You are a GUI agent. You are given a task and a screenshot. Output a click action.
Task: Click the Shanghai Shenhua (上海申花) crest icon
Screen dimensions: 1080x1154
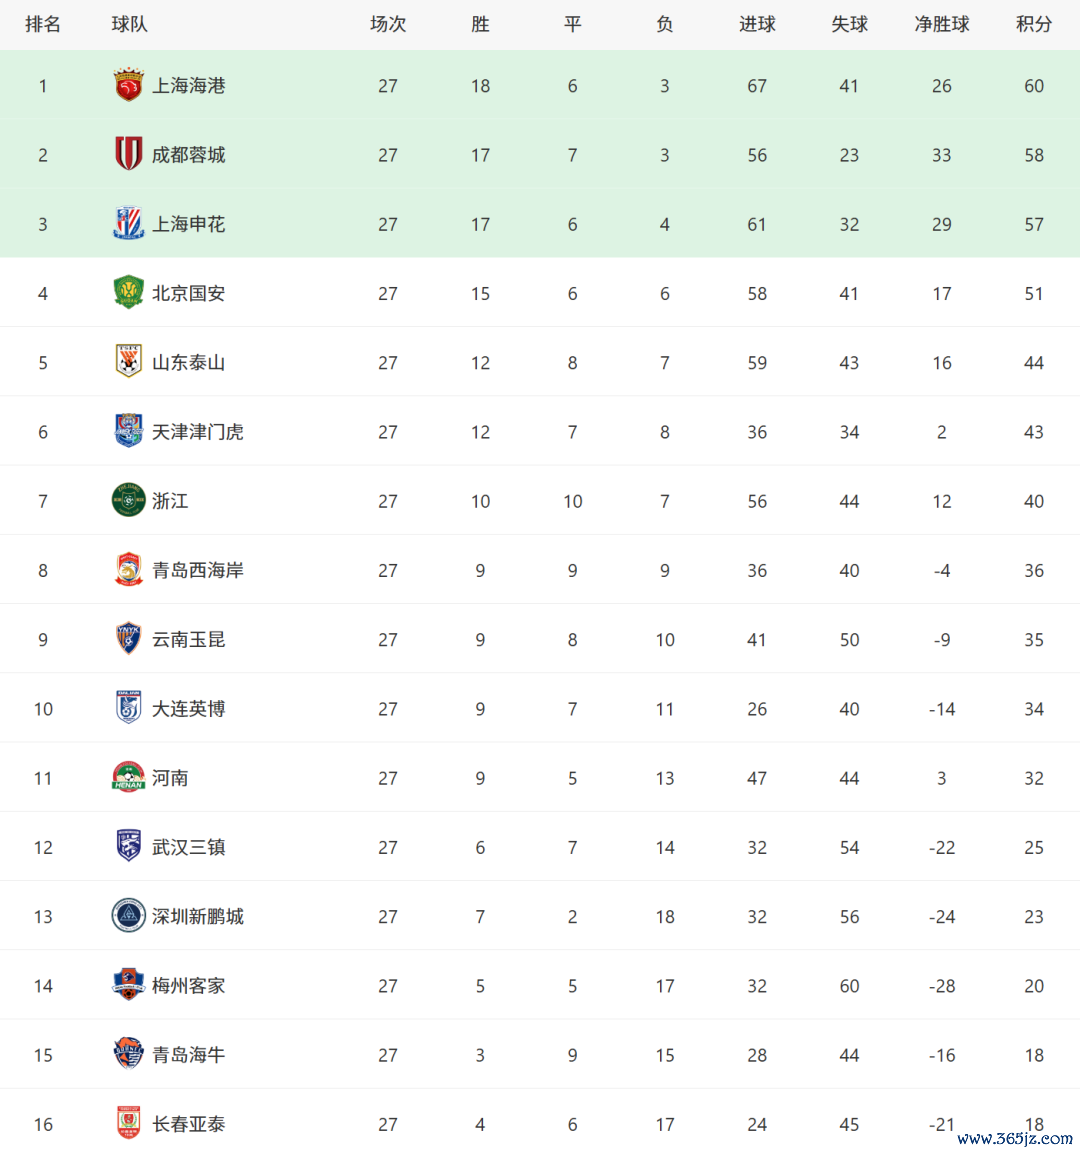coord(128,224)
